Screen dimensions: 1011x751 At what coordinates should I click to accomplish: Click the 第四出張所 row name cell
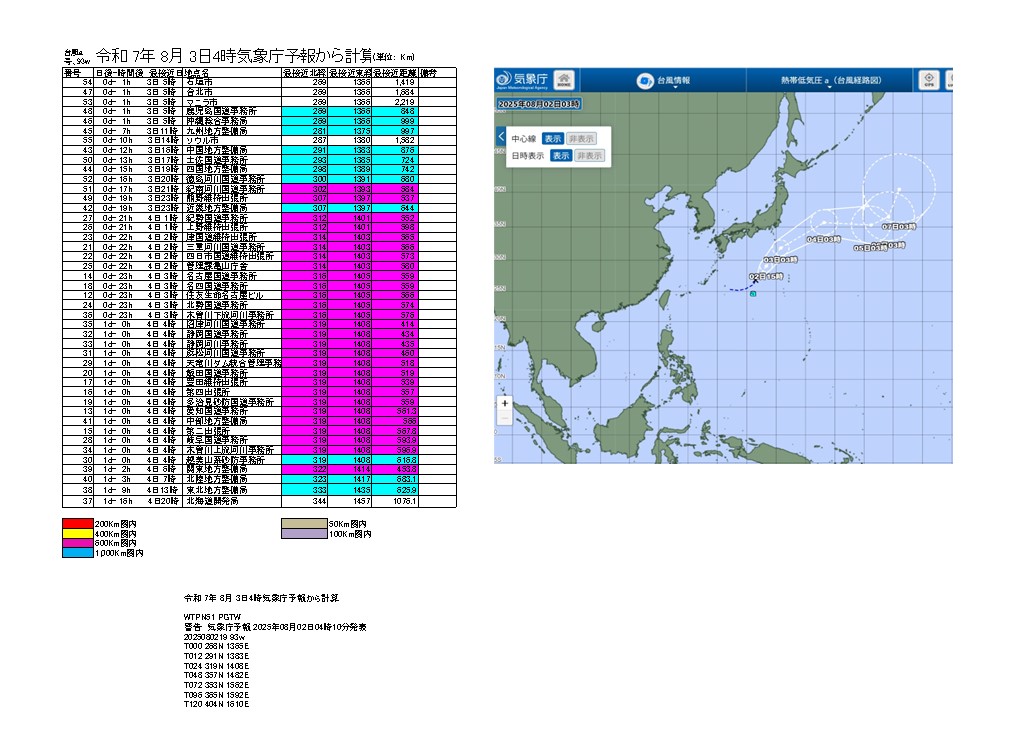pos(232,391)
